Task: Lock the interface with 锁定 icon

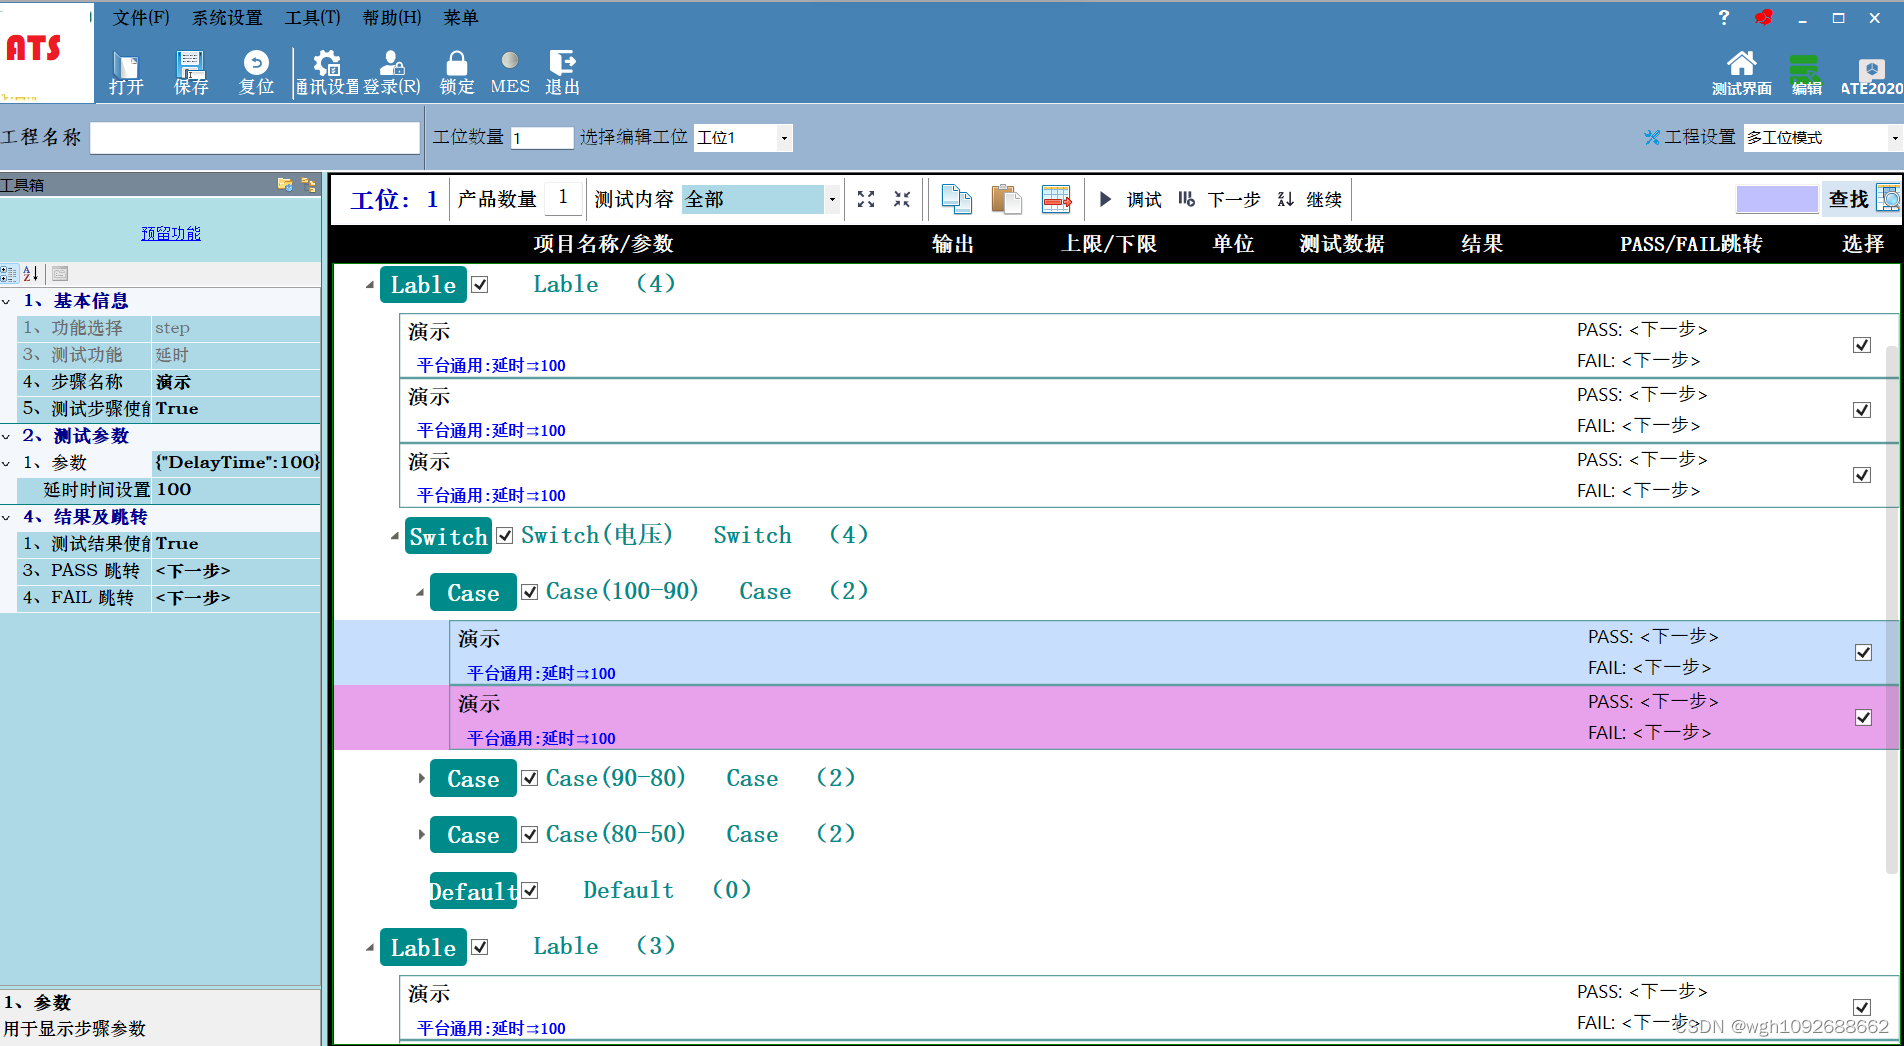Action: [x=456, y=70]
